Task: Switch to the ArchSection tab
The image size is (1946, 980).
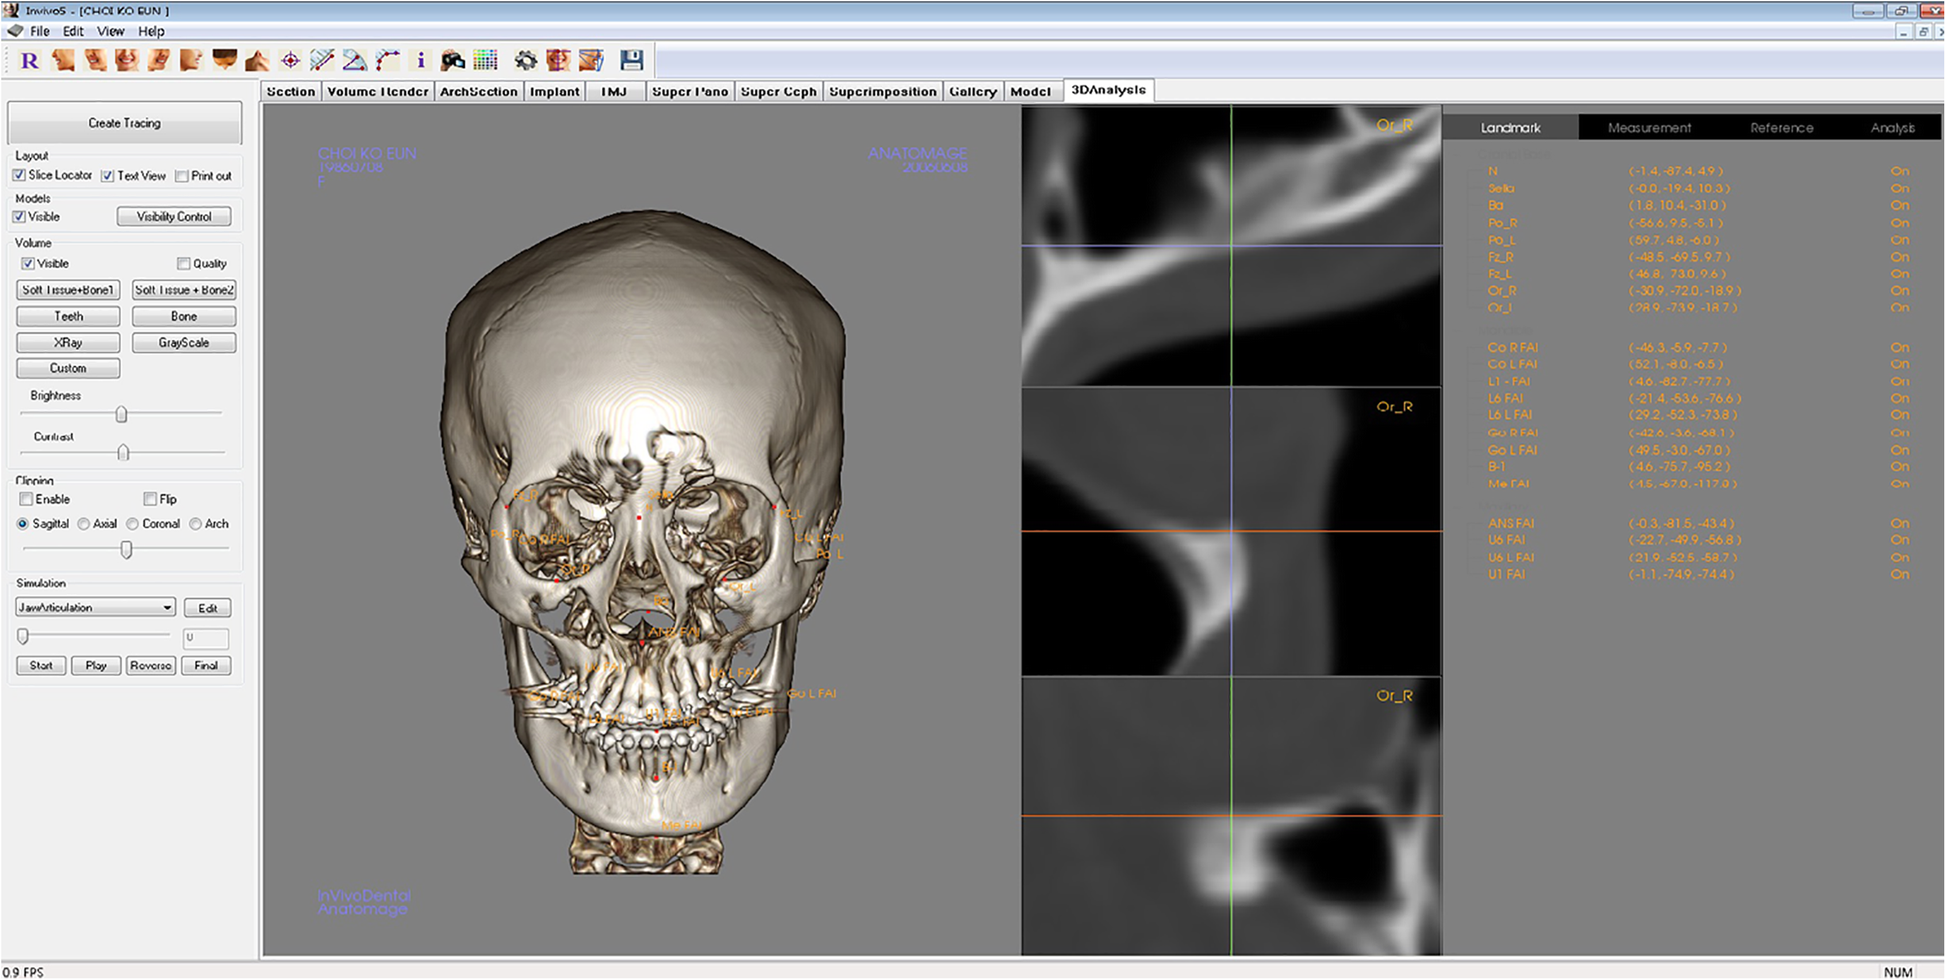Action: click(479, 91)
